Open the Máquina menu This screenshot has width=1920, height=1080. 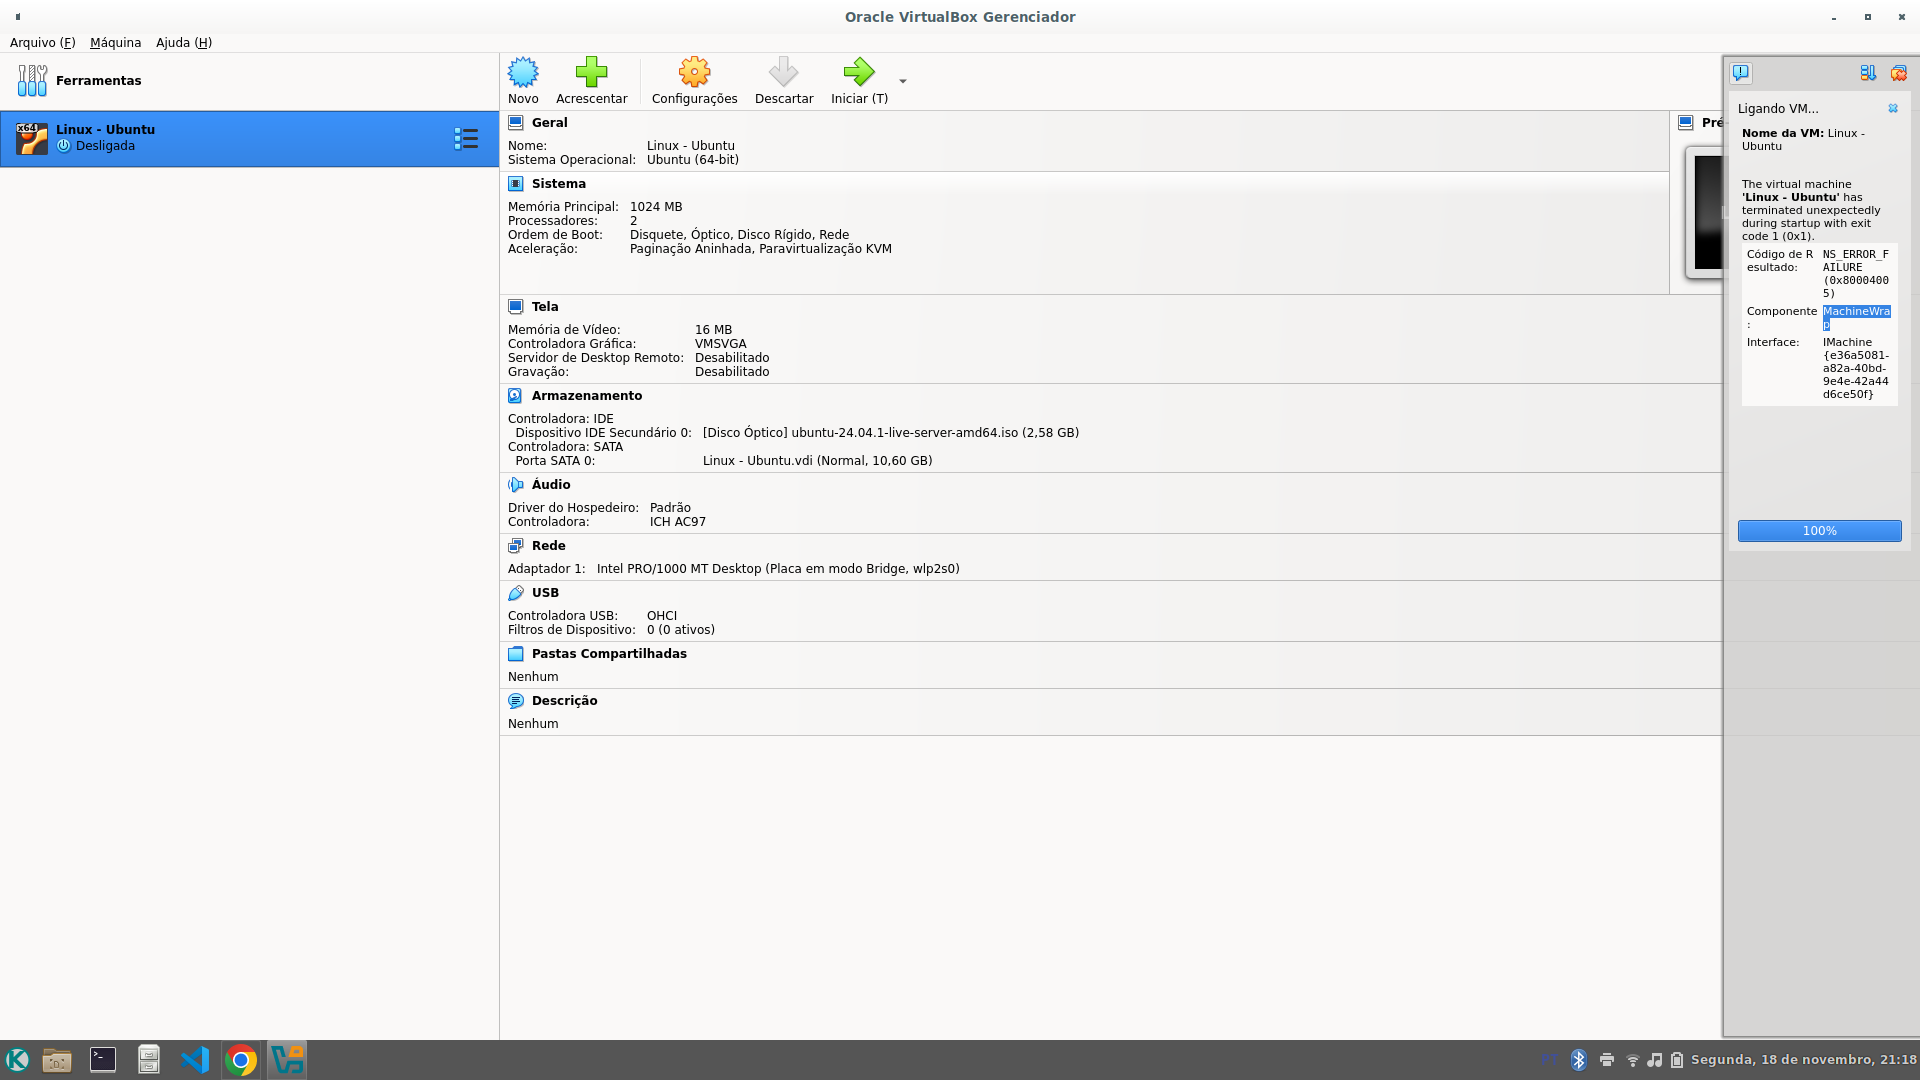coord(115,42)
